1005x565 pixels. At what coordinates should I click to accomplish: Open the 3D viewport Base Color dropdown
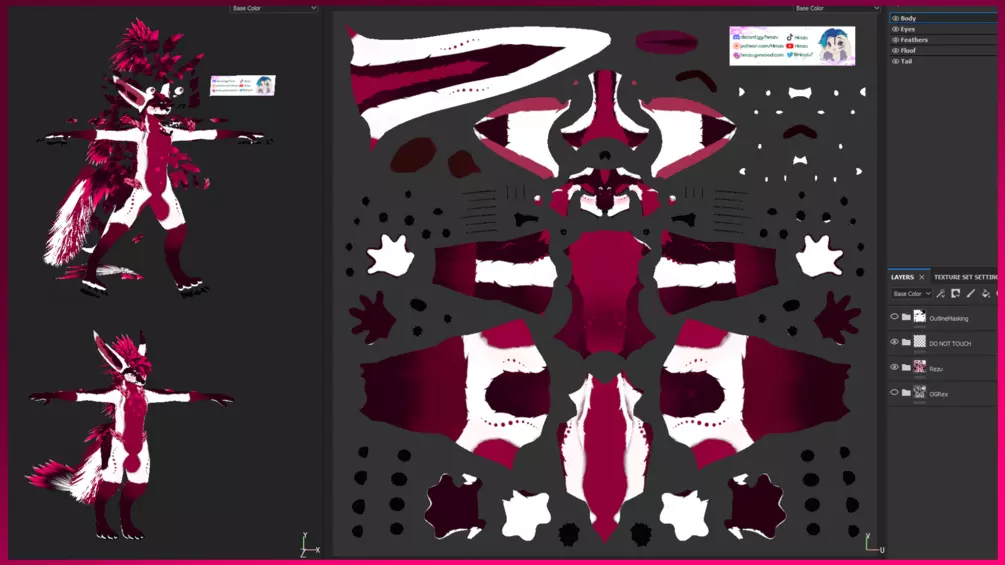coord(274,8)
